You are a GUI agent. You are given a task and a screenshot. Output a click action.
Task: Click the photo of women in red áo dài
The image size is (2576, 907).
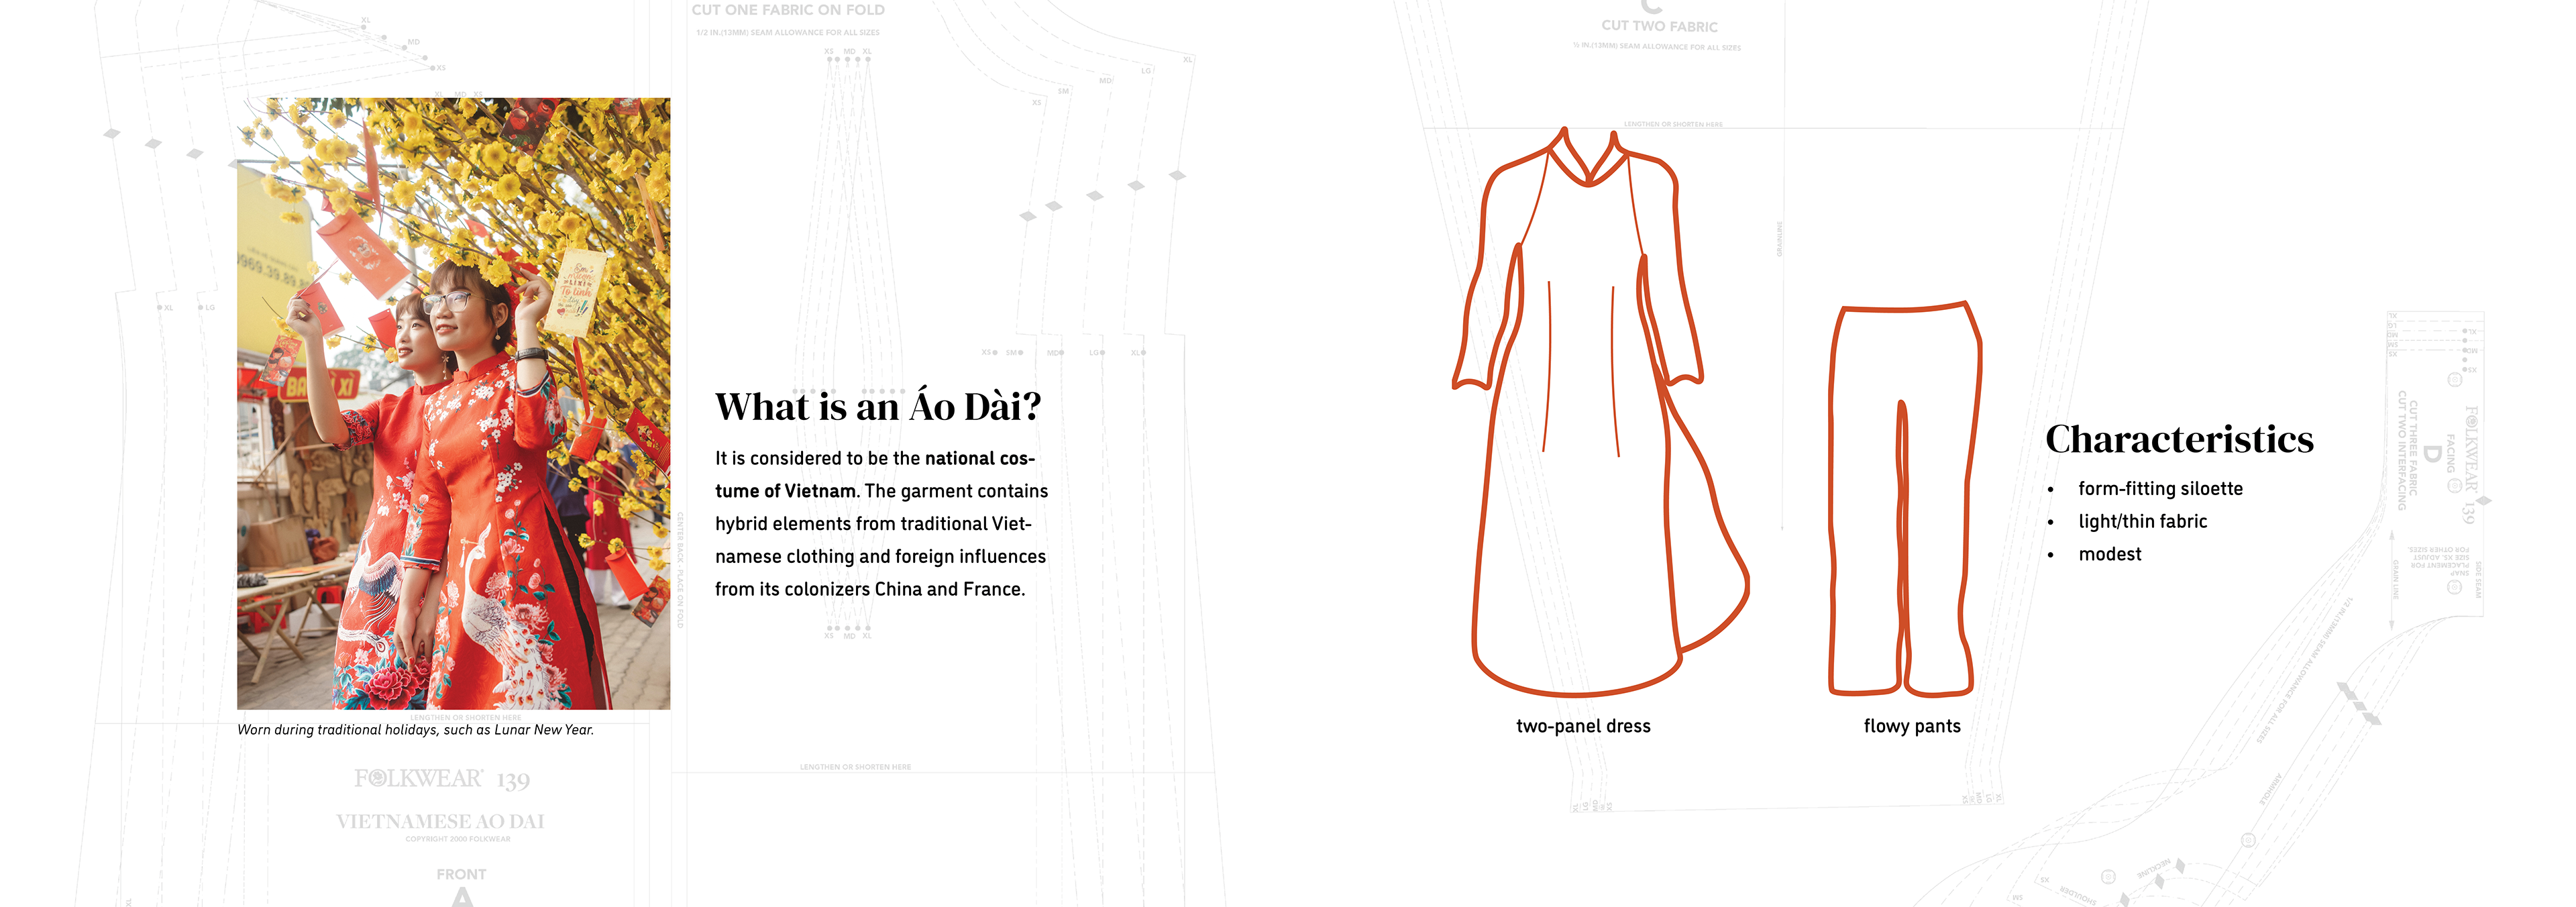coord(453,403)
